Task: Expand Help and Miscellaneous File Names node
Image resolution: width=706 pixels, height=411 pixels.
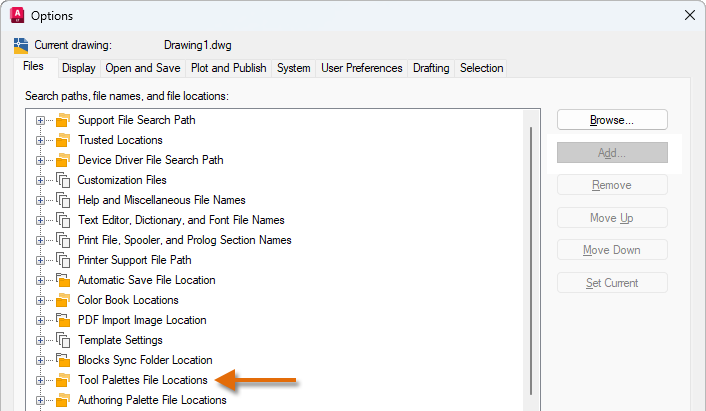Action: click(x=41, y=200)
